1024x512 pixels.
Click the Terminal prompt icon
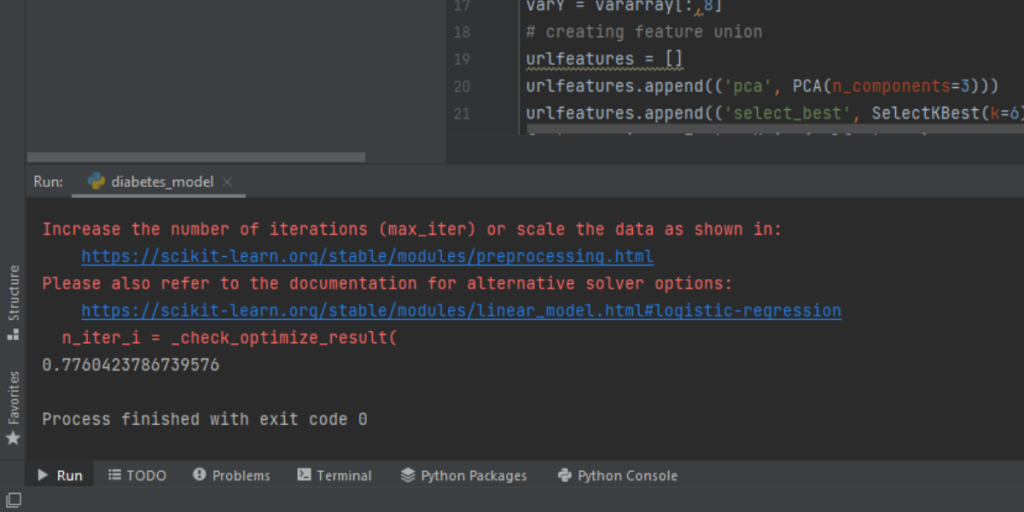(304, 475)
